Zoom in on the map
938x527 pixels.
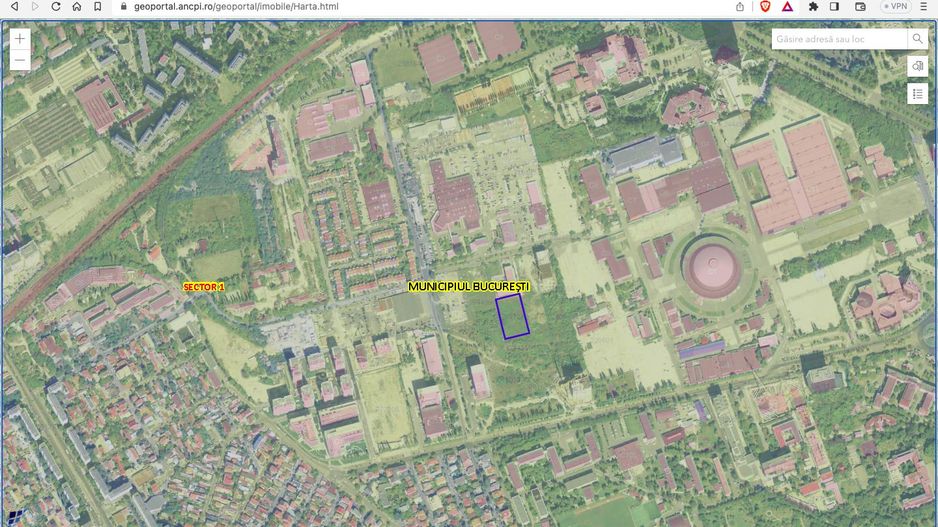coord(20,39)
